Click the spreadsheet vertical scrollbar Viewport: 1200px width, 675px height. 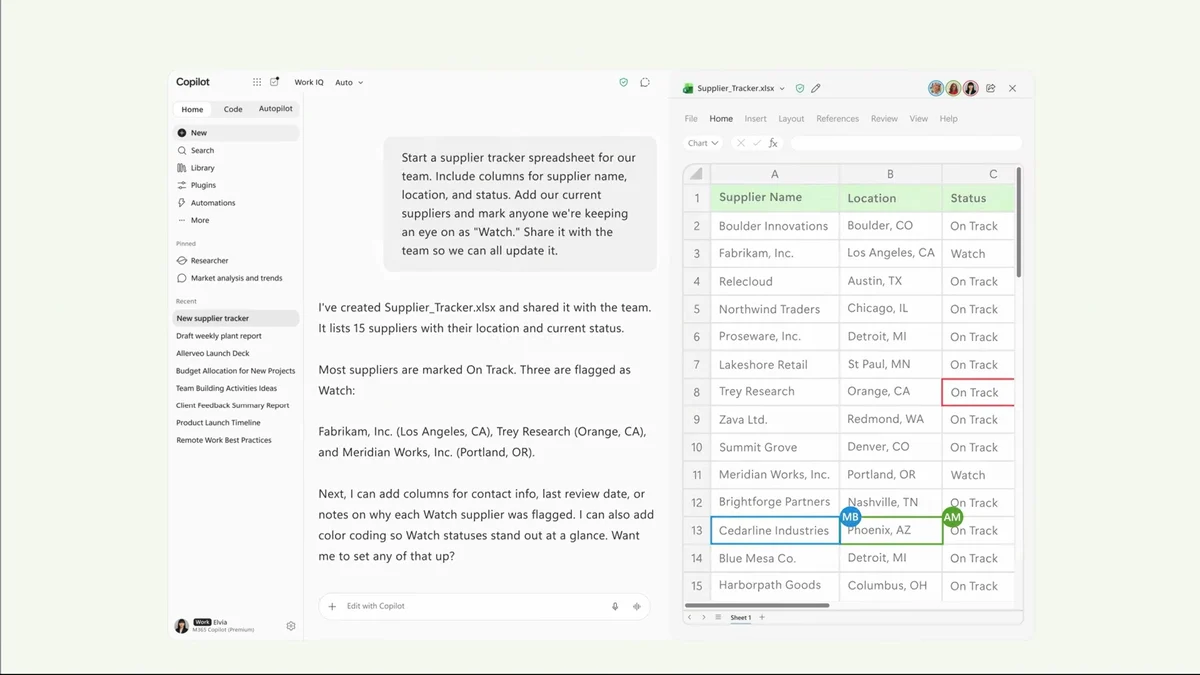point(1019,222)
